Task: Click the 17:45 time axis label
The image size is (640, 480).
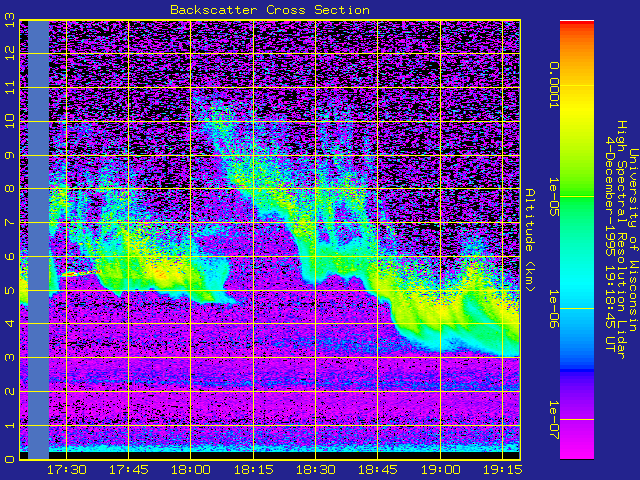Action: click(129, 470)
